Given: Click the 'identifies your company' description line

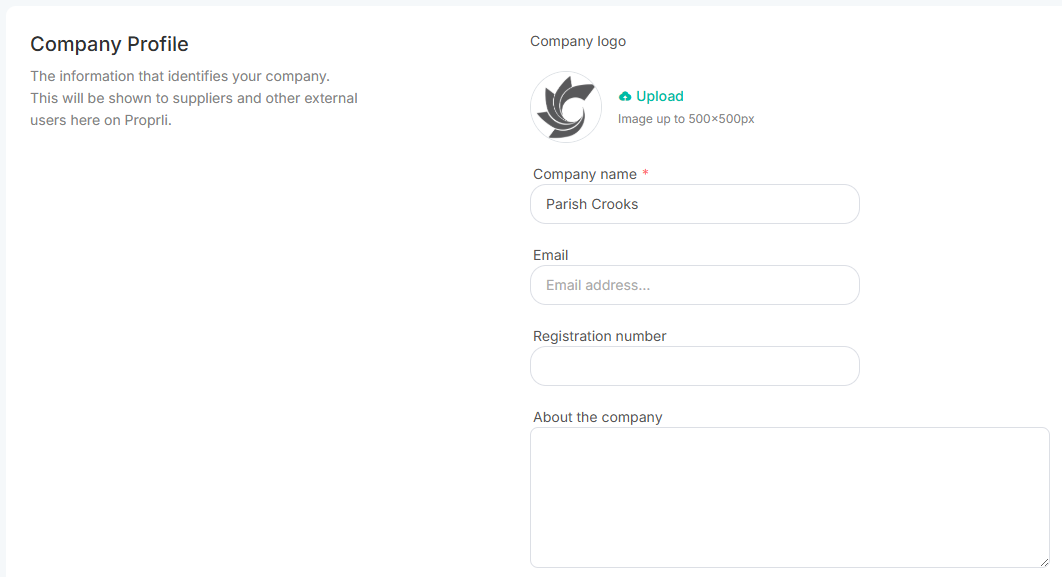Looking at the screenshot, I should point(180,76).
